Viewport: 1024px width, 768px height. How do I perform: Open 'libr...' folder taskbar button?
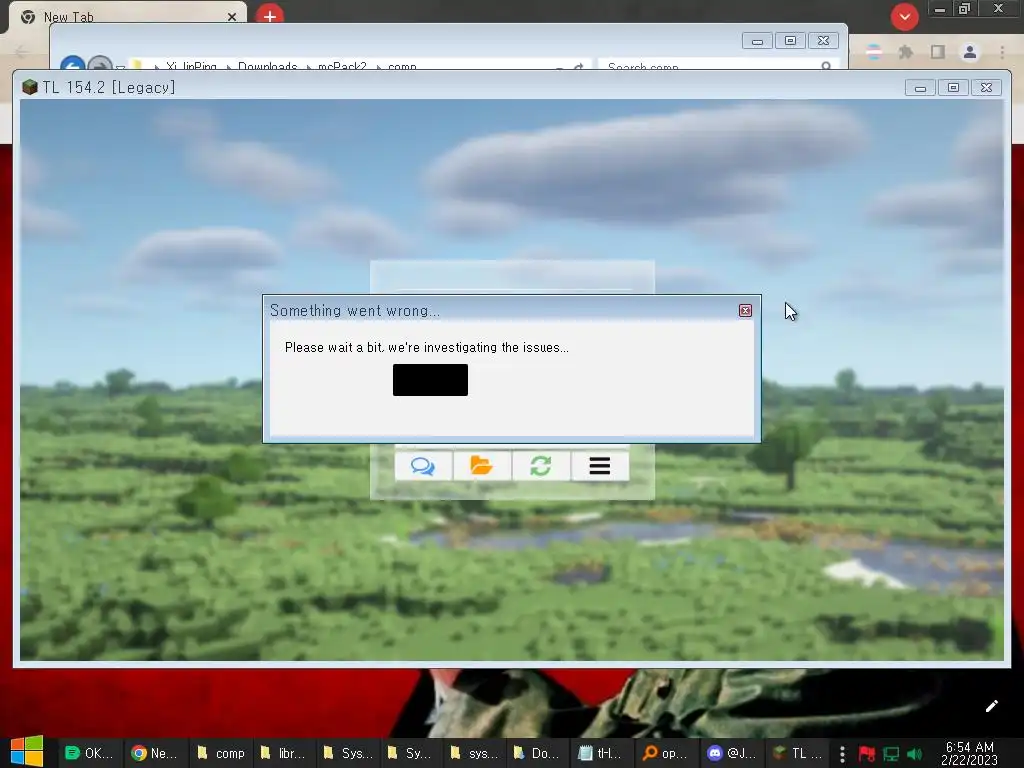coord(282,753)
